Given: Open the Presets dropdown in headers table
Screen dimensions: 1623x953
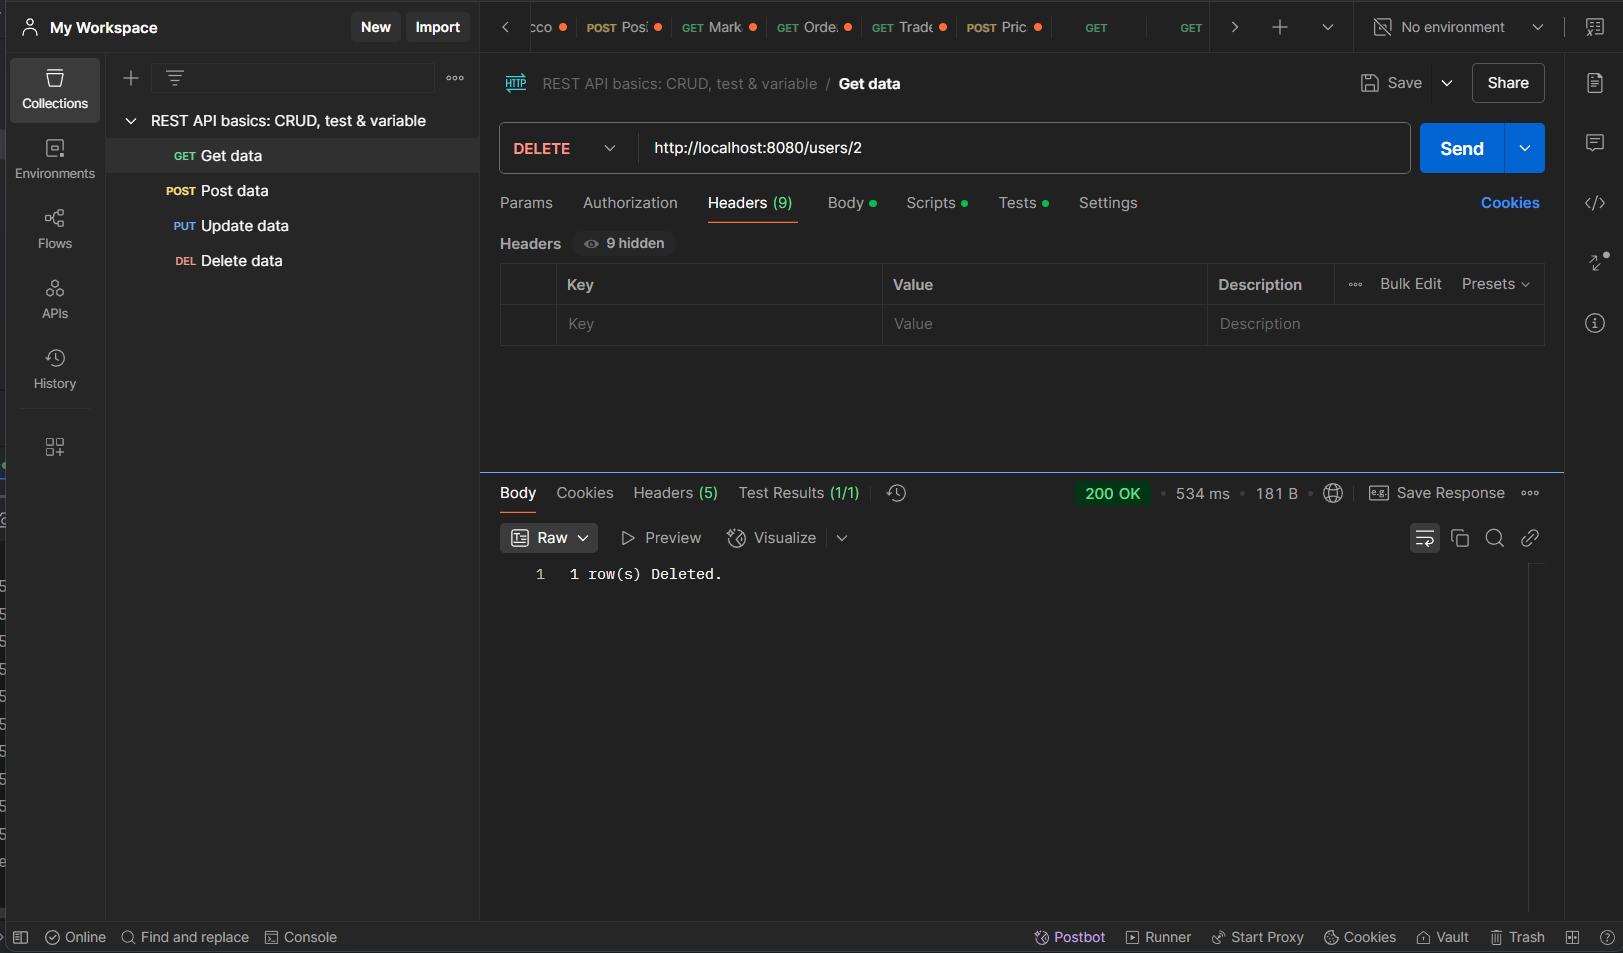Looking at the screenshot, I should click(x=1496, y=284).
